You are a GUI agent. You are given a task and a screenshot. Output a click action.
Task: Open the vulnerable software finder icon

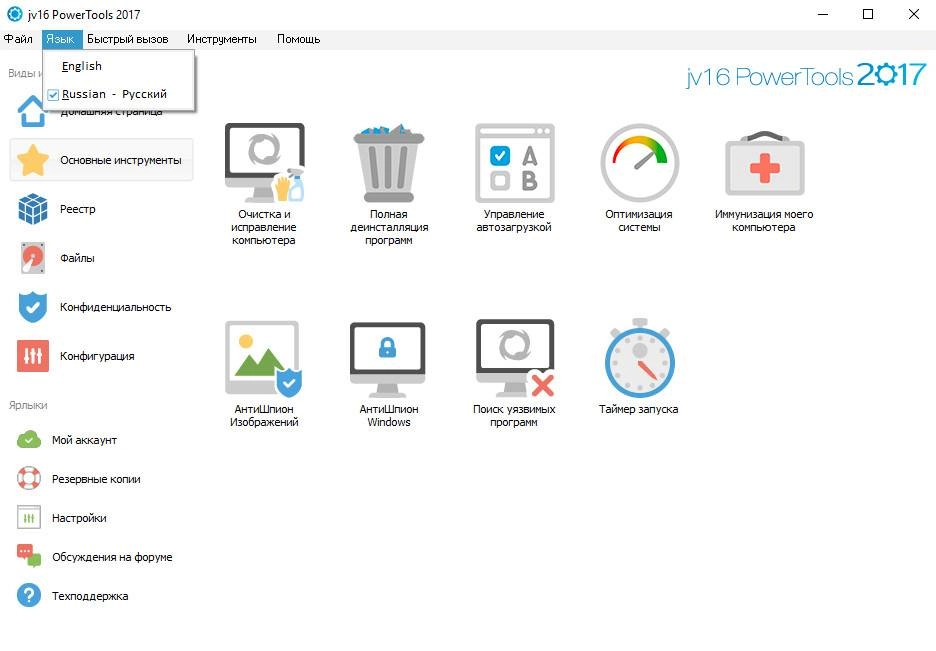[515, 358]
